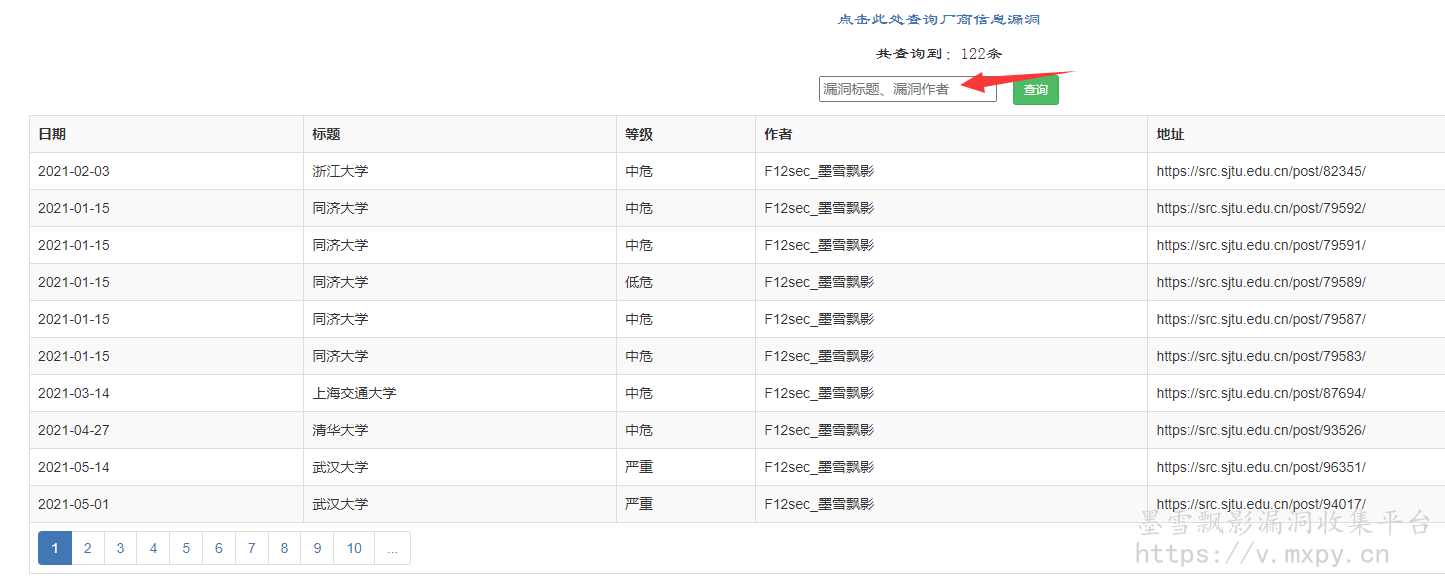Open the post/79592/ address
The height and width of the screenshot is (576, 1445).
[x=1261, y=208]
